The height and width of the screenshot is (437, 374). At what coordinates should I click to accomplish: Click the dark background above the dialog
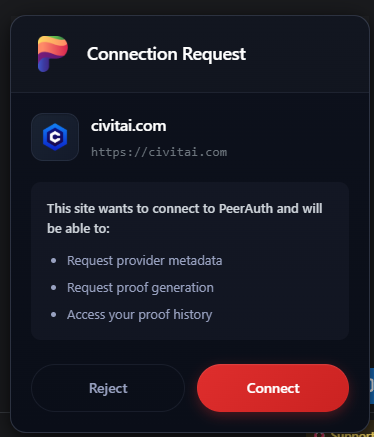[187, 7]
